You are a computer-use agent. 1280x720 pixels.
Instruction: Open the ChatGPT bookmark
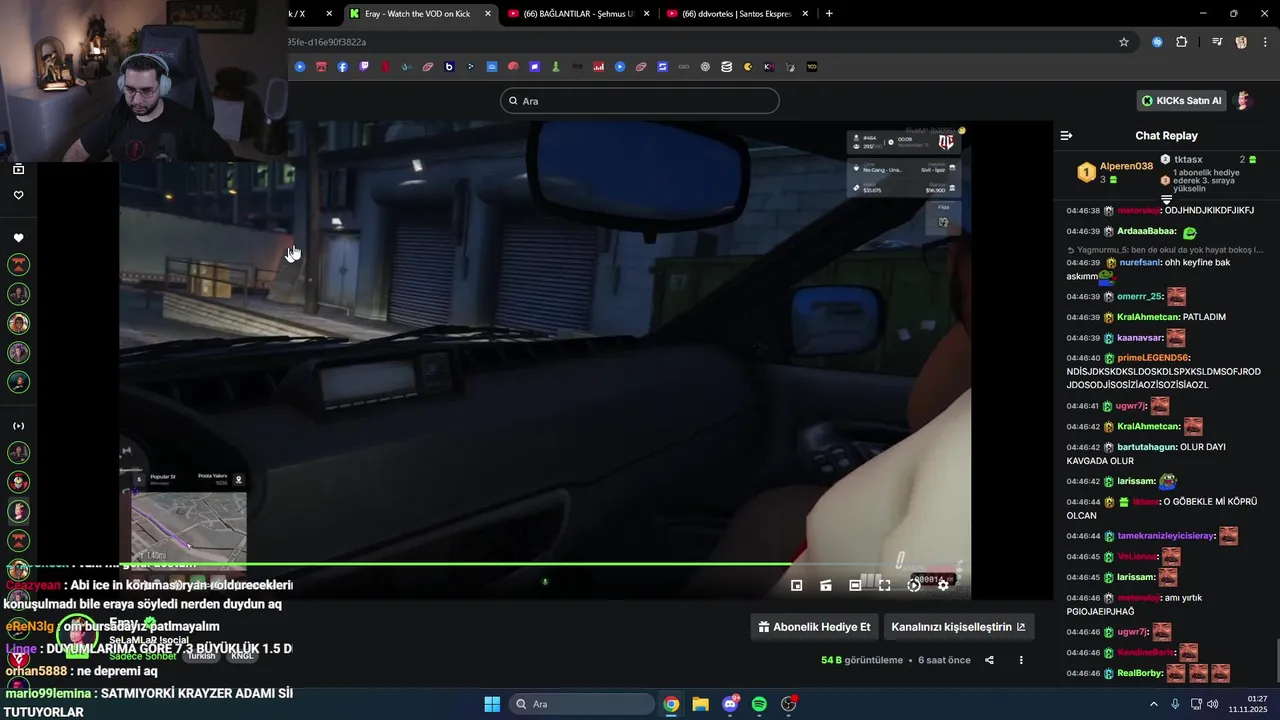pyautogui.click(x=705, y=67)
